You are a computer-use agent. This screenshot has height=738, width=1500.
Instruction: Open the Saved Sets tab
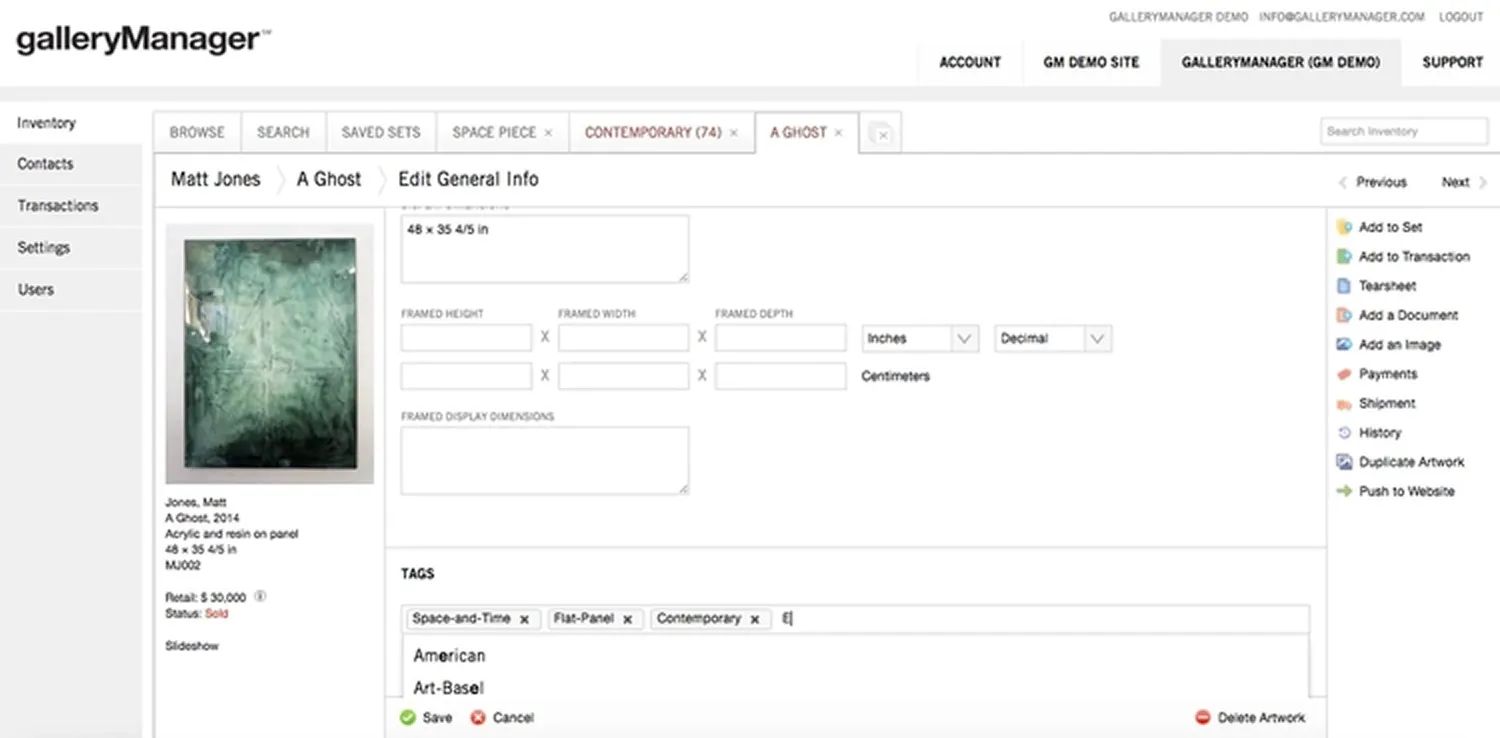pyautogui.click(x=381, y=132)
